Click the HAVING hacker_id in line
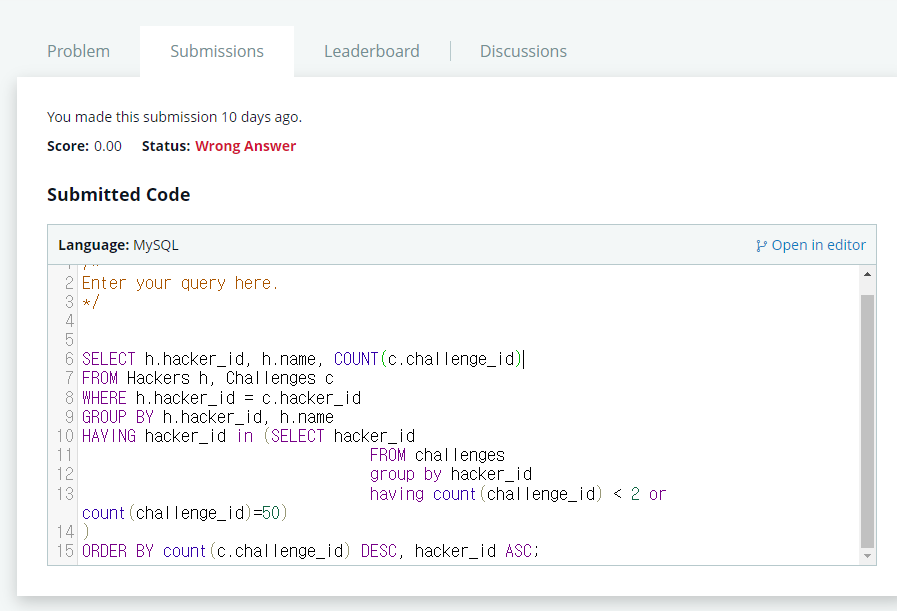Screen dimensions: 897x611 pyautogui.click(x=248, y=436)
